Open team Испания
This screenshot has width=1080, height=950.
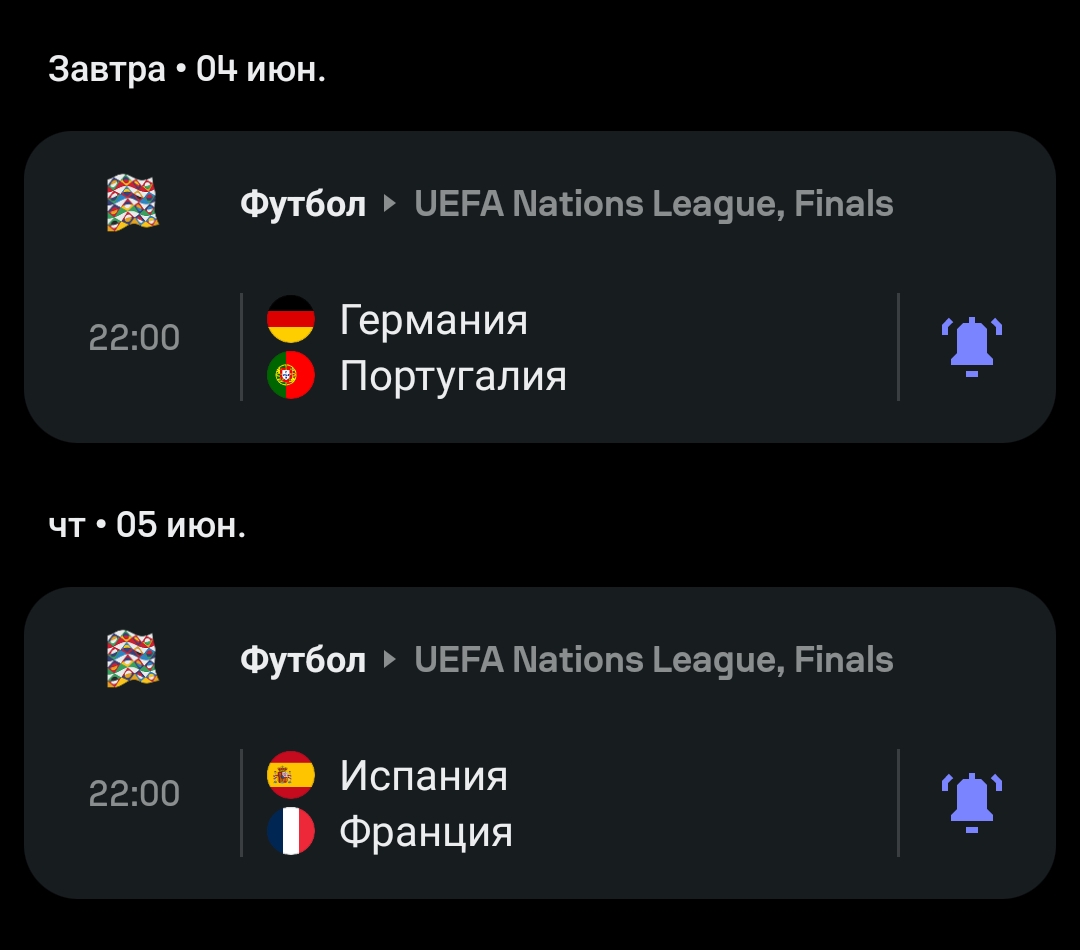424,776
